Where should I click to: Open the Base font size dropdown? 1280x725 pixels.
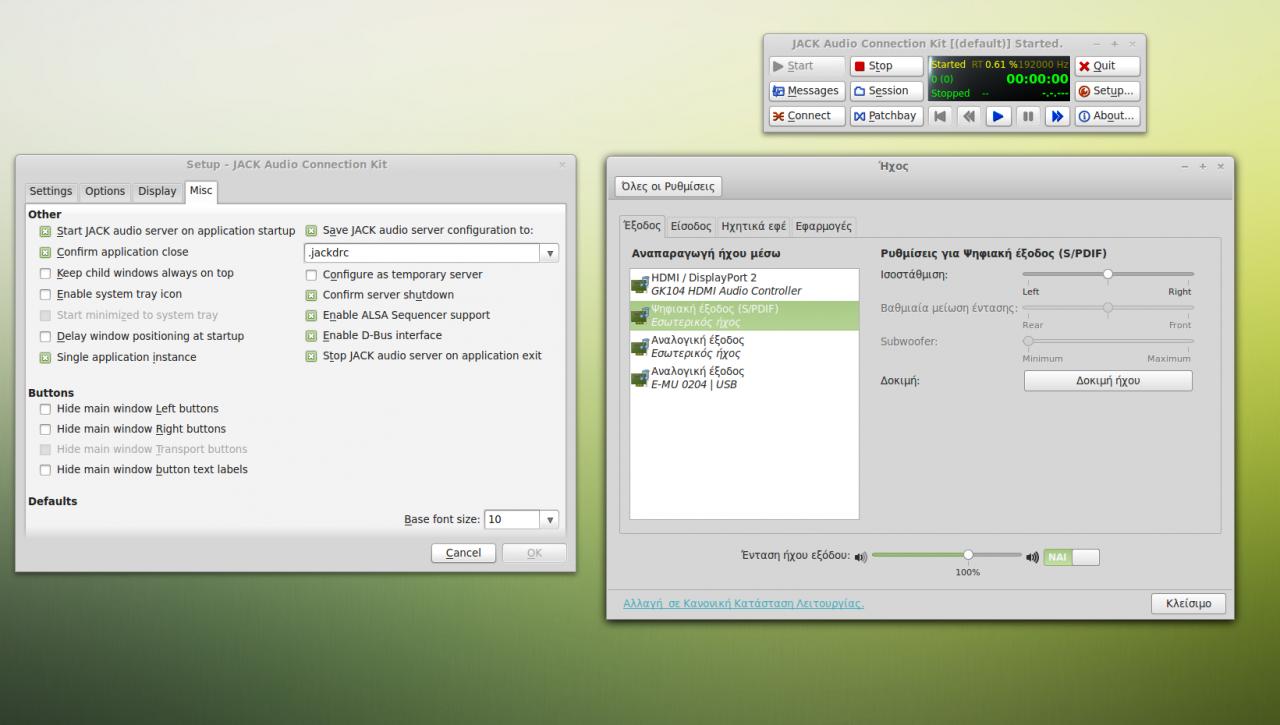tap(549, 520)
